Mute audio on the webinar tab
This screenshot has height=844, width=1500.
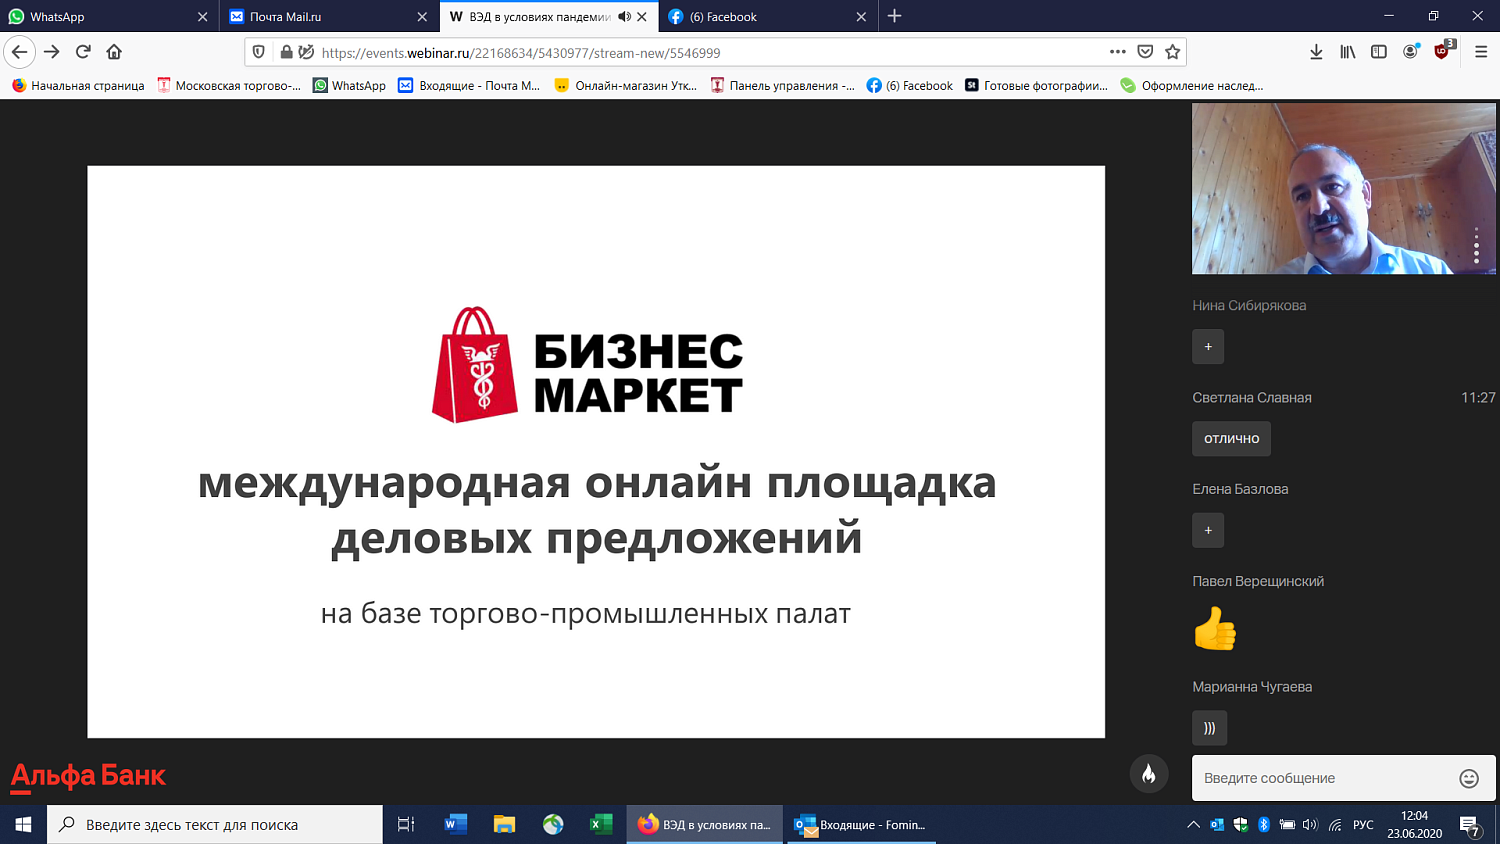[x=624, y=17]
